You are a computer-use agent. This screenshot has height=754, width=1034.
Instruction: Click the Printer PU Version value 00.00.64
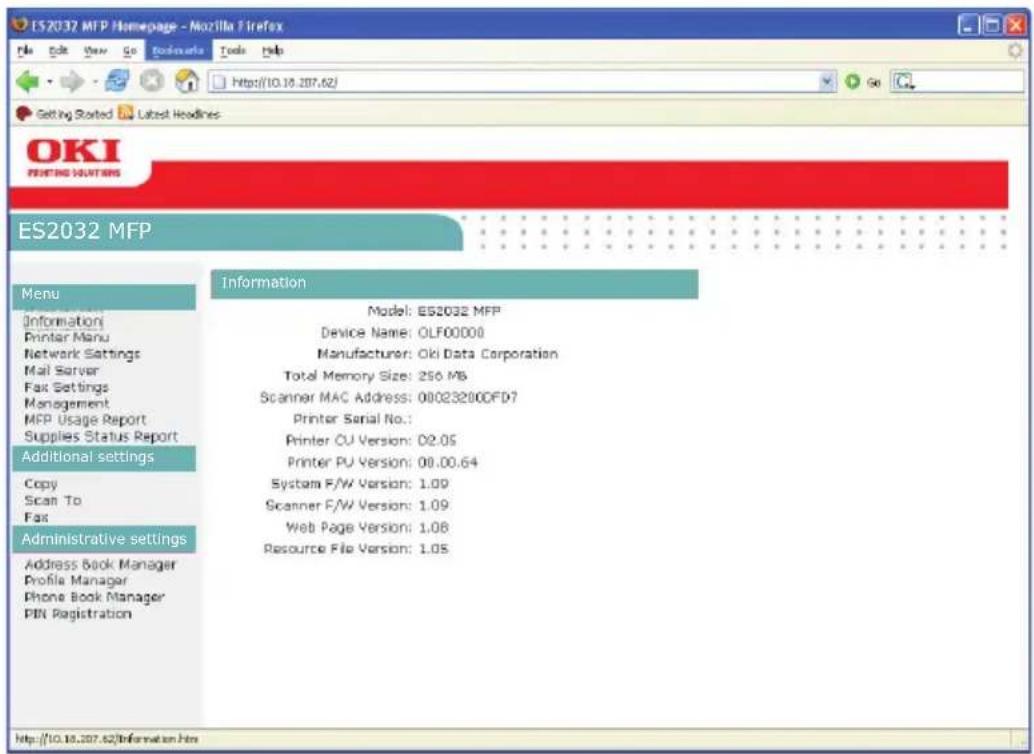pyautogui.click(x=448, y=462)
